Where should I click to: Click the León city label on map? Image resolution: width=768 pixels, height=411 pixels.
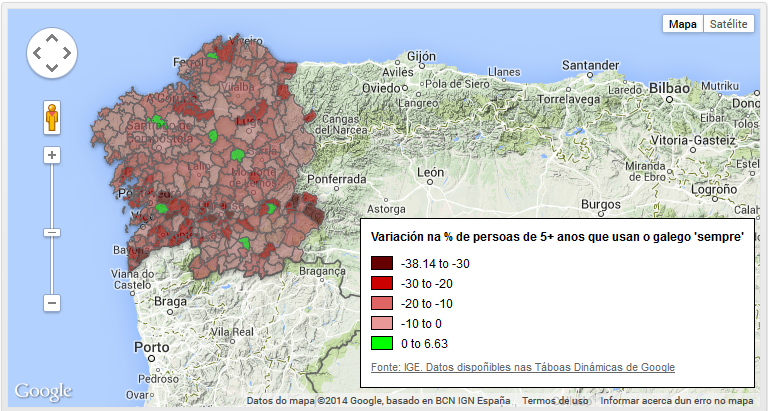pos(430,173)
